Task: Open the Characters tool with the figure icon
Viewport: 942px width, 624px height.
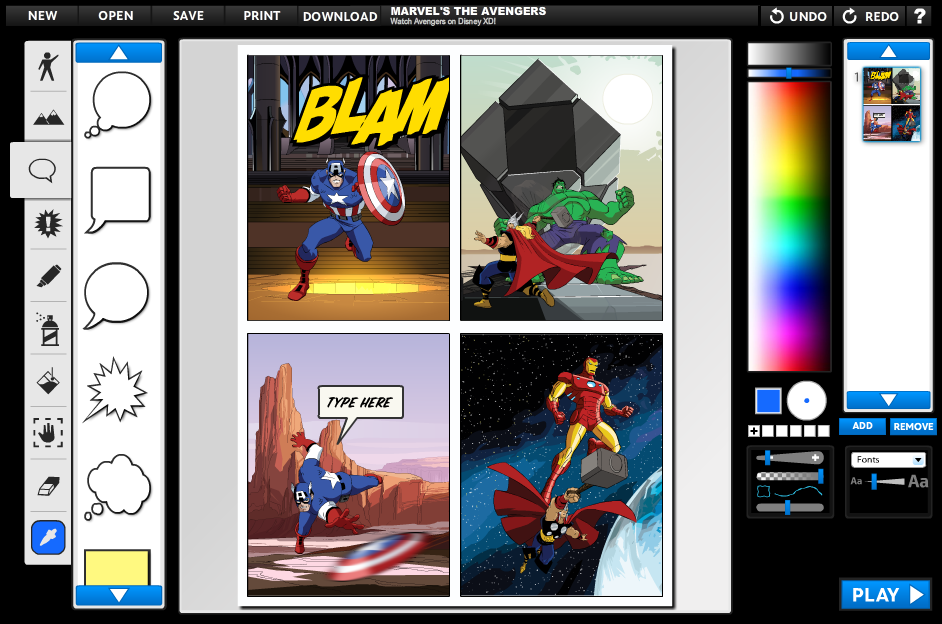Action: tap(48, 66)
